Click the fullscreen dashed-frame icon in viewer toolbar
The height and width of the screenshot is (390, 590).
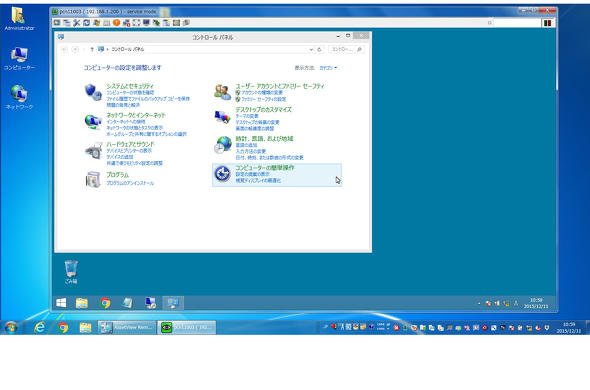(x=136, y=23)
